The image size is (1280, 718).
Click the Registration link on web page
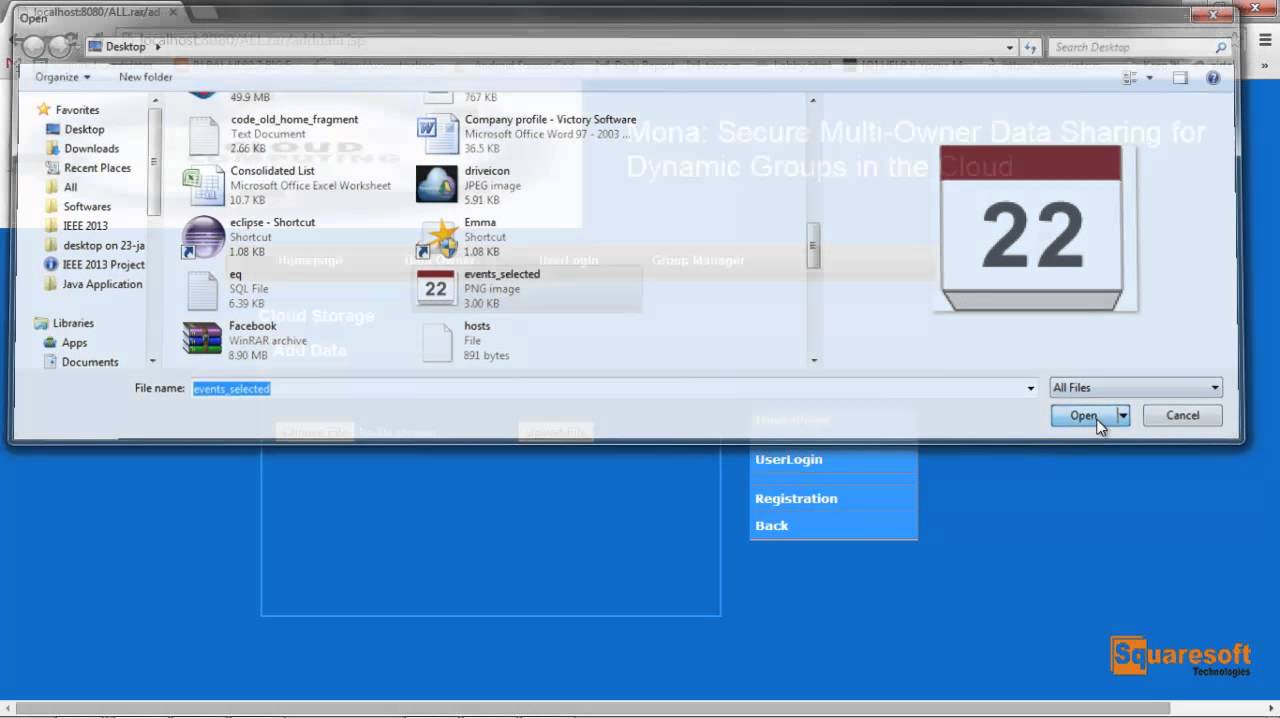click(796, 499)
